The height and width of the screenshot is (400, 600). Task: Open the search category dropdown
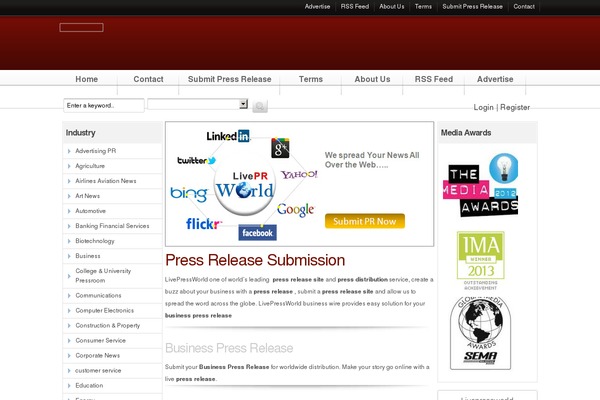pos(198,104)
